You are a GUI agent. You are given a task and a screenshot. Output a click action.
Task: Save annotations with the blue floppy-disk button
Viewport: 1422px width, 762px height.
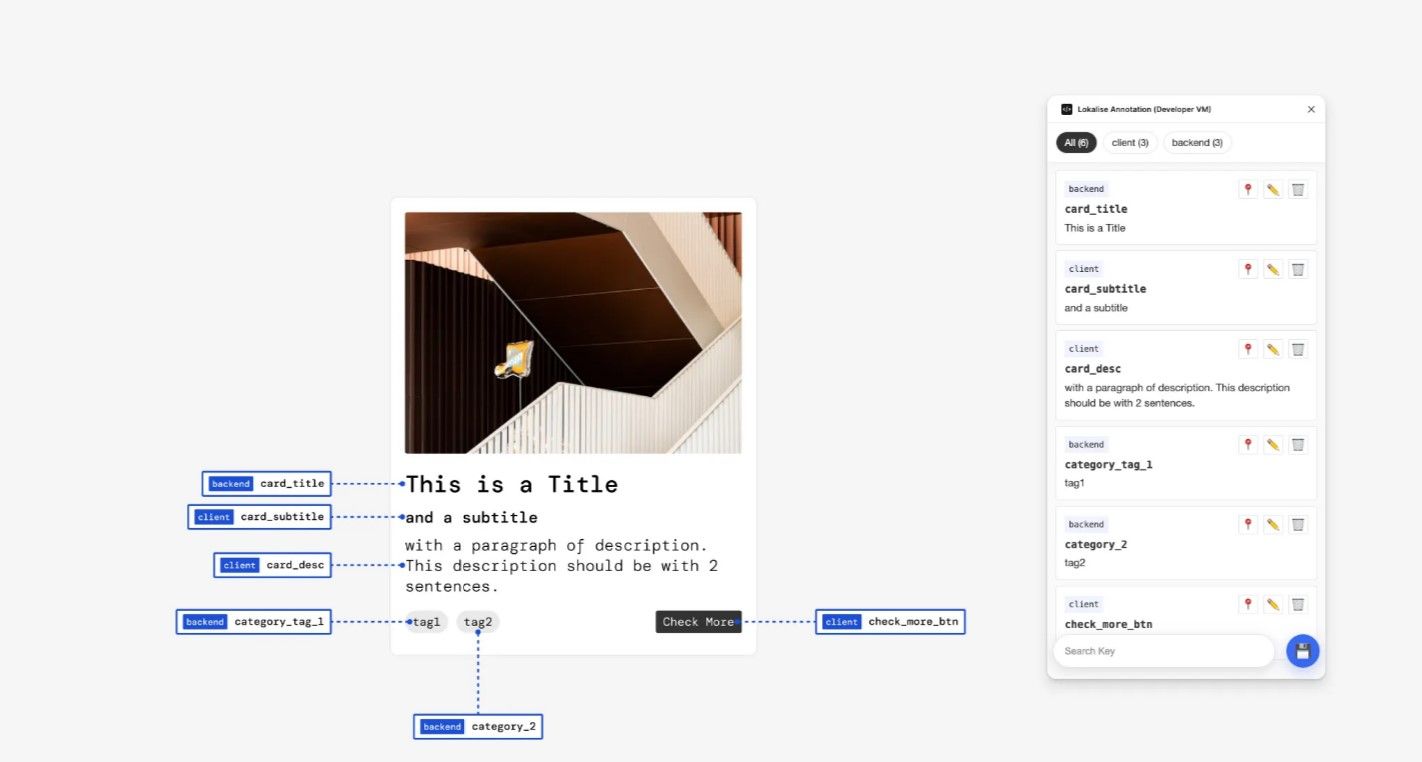pos(1303,651)
